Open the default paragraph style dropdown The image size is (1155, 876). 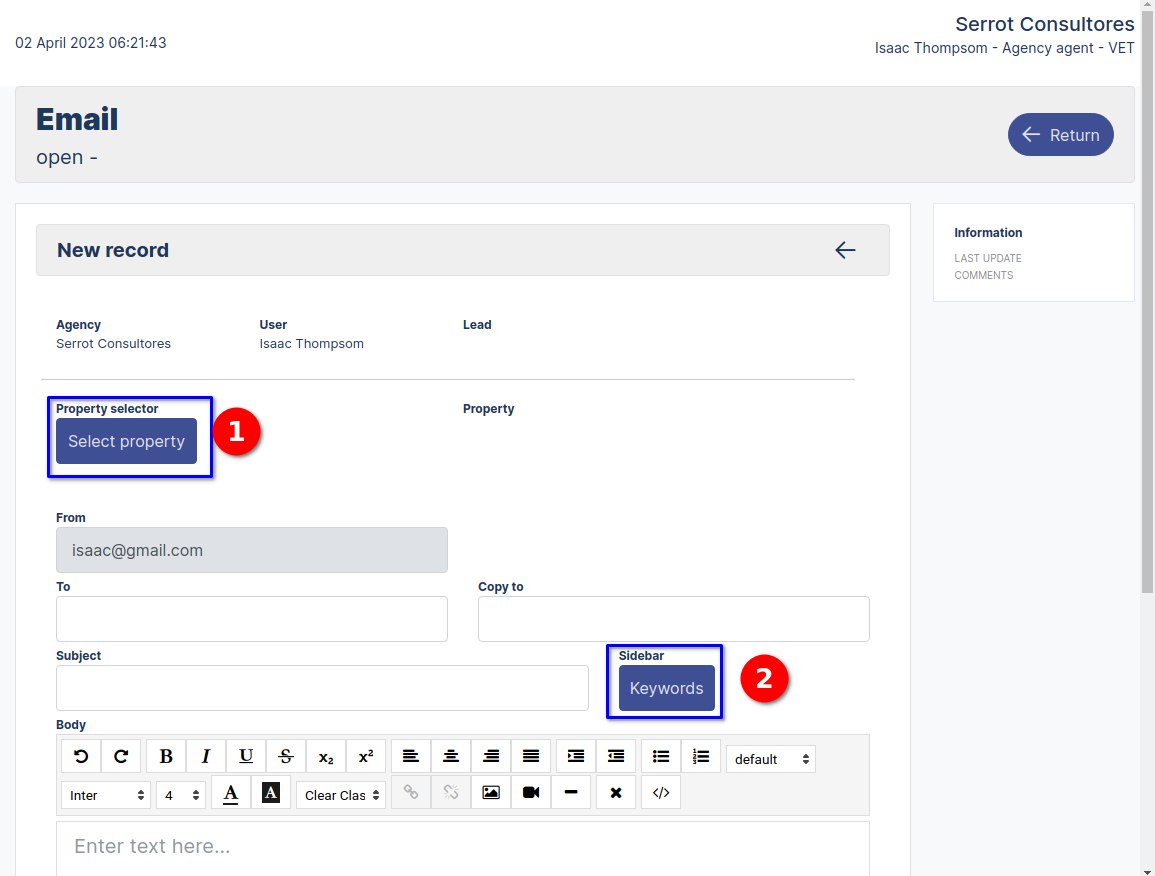(x=771, y=758)
